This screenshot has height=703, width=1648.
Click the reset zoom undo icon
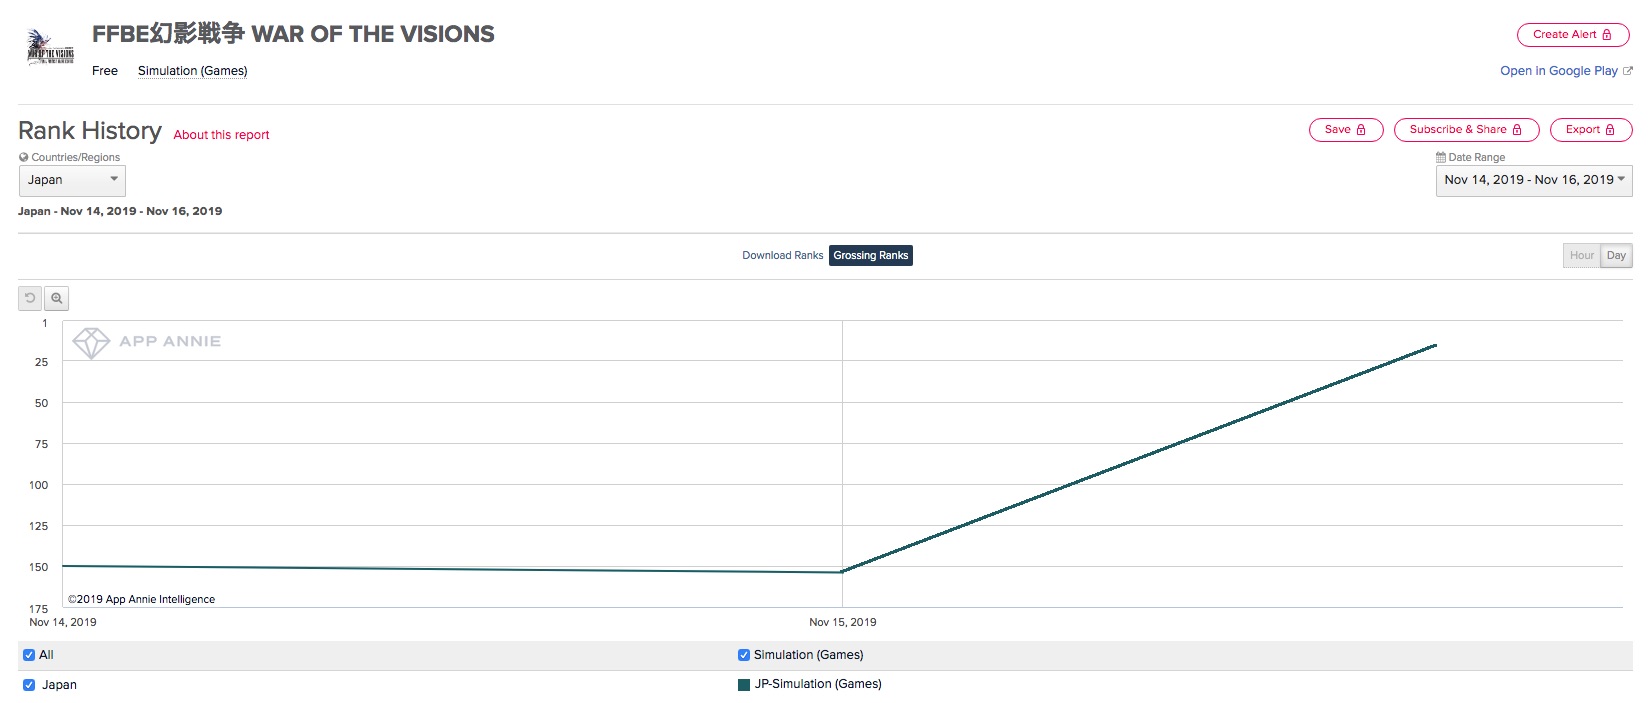pyautogui.click(x=30, y=298)
